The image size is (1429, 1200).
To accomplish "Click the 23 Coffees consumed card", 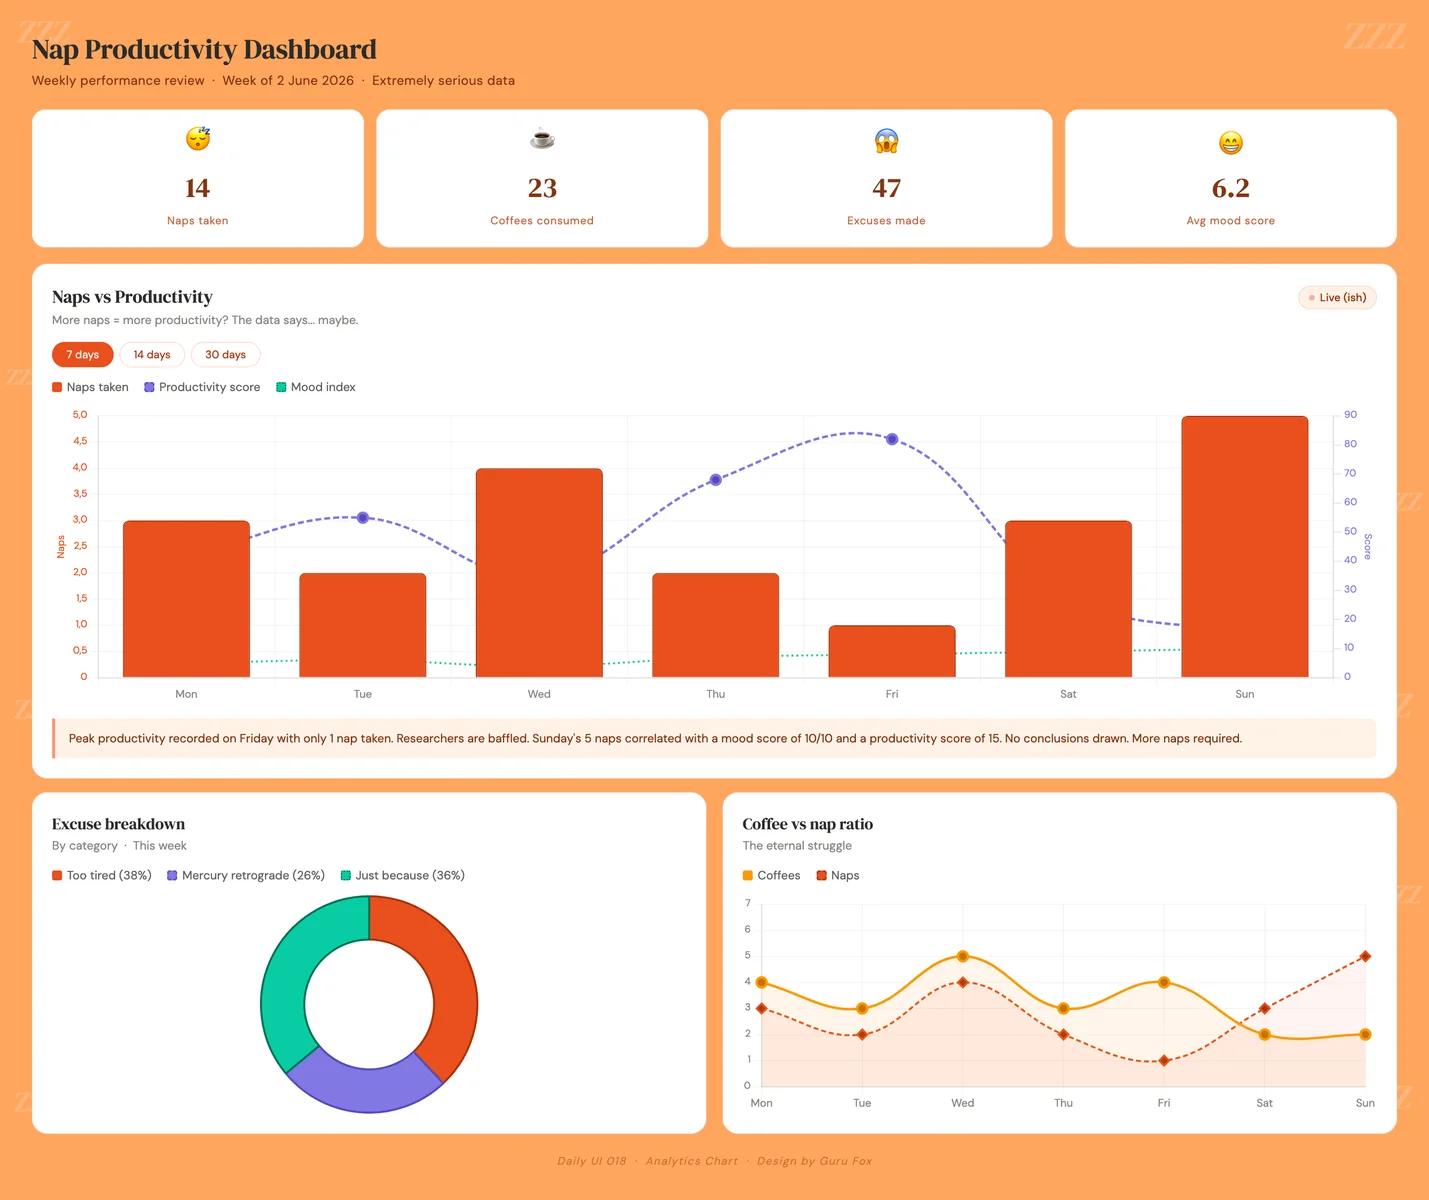I will point(542,178).
